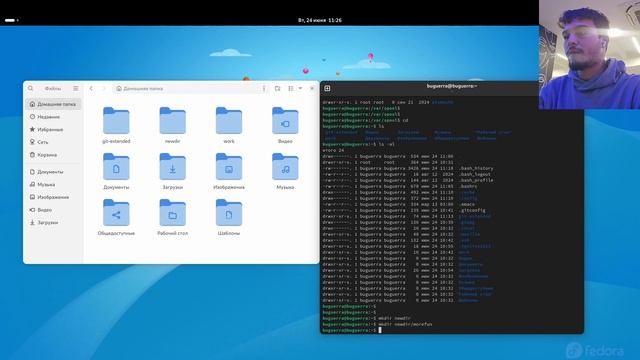
Task: Select the newdir folder icon
Action: pyautogui.click(x=173, y=121)
